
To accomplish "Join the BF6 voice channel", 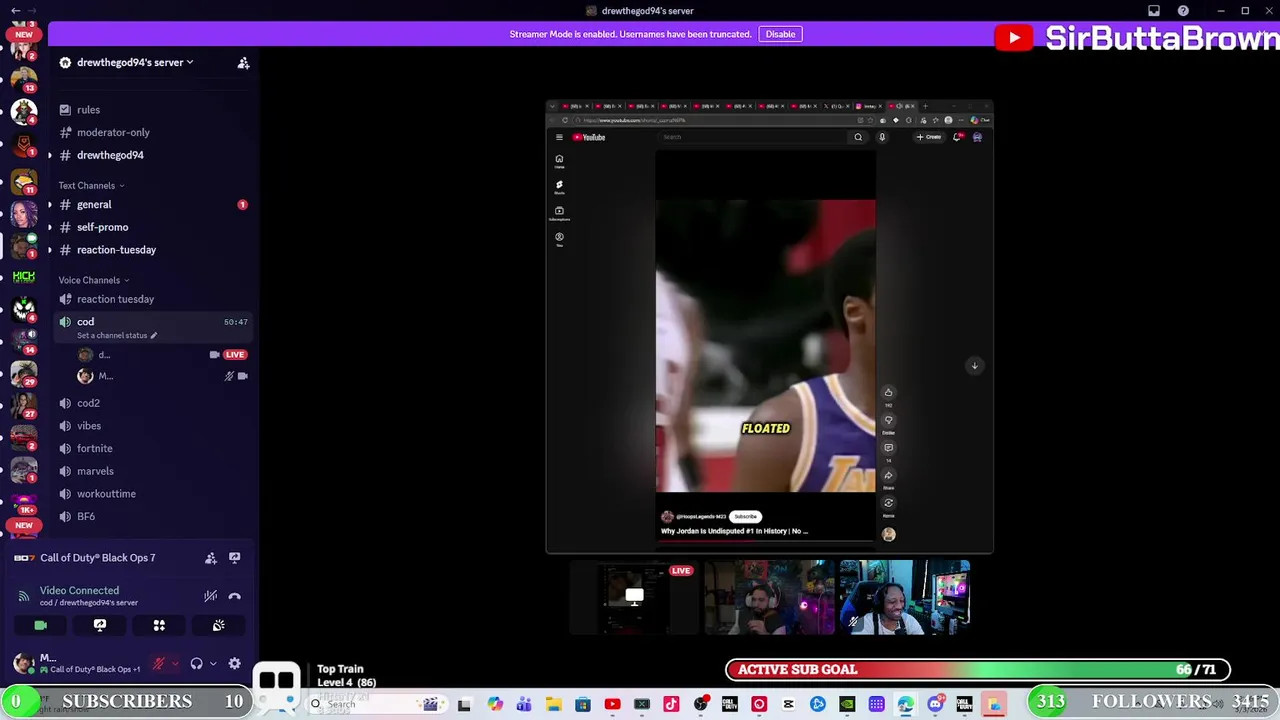I will (152, 517).
